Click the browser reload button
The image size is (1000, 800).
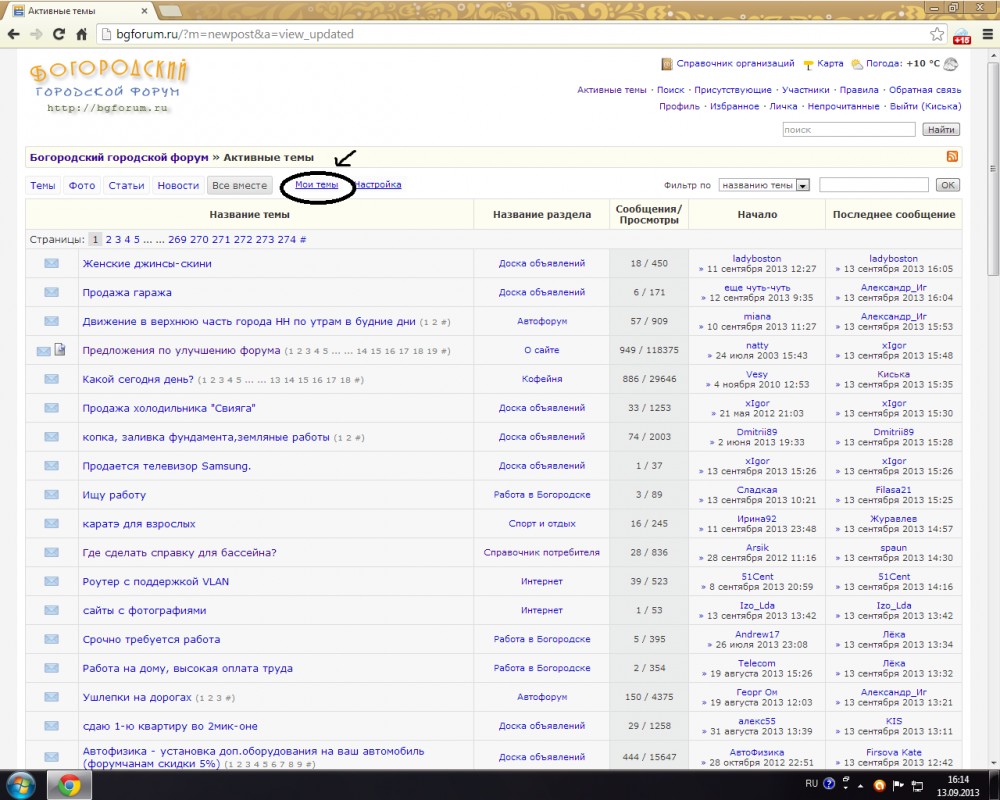58,34
